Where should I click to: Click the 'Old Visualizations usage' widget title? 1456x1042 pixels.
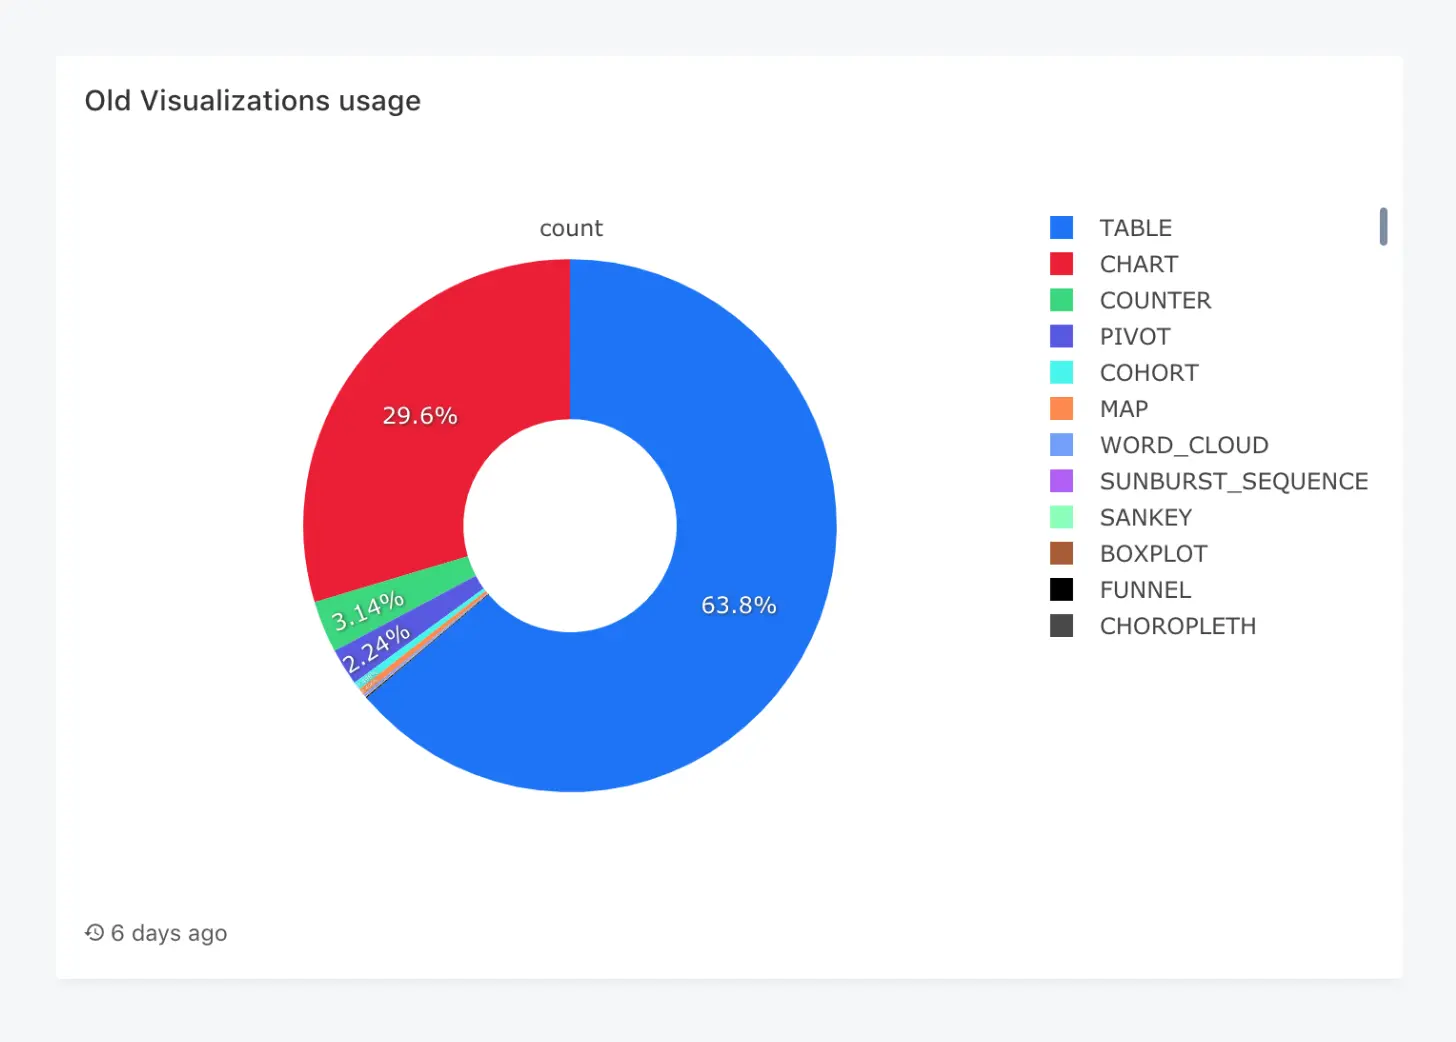coord(253,101)
